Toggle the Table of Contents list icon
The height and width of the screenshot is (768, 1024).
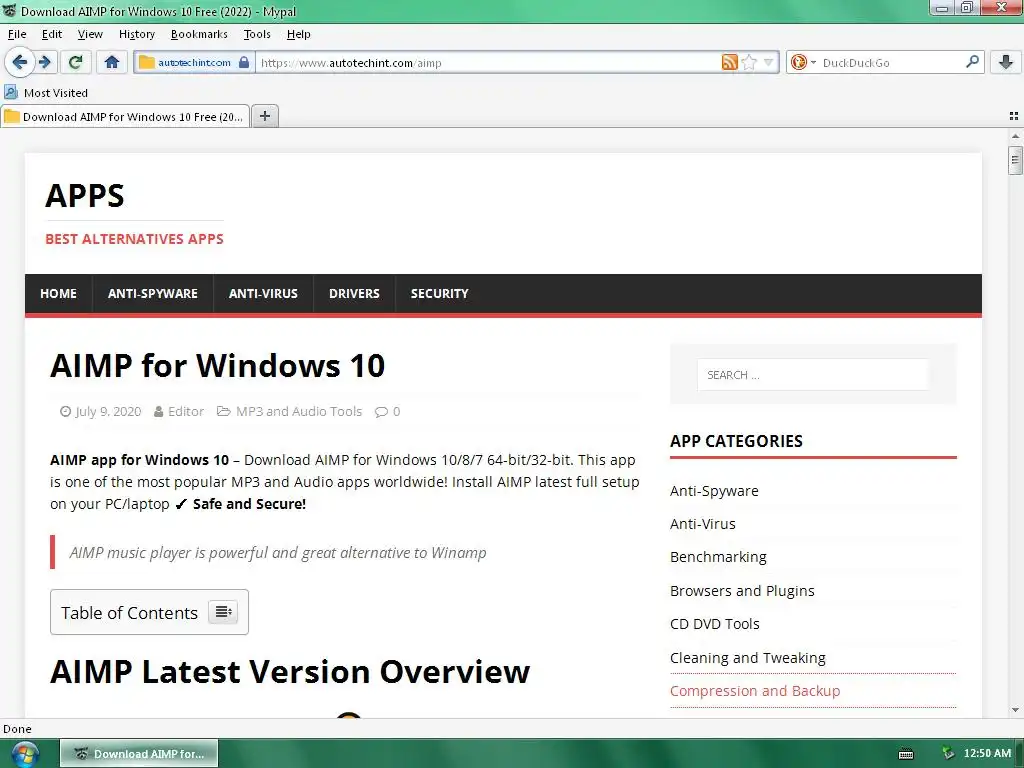click(x=223, y=612)
